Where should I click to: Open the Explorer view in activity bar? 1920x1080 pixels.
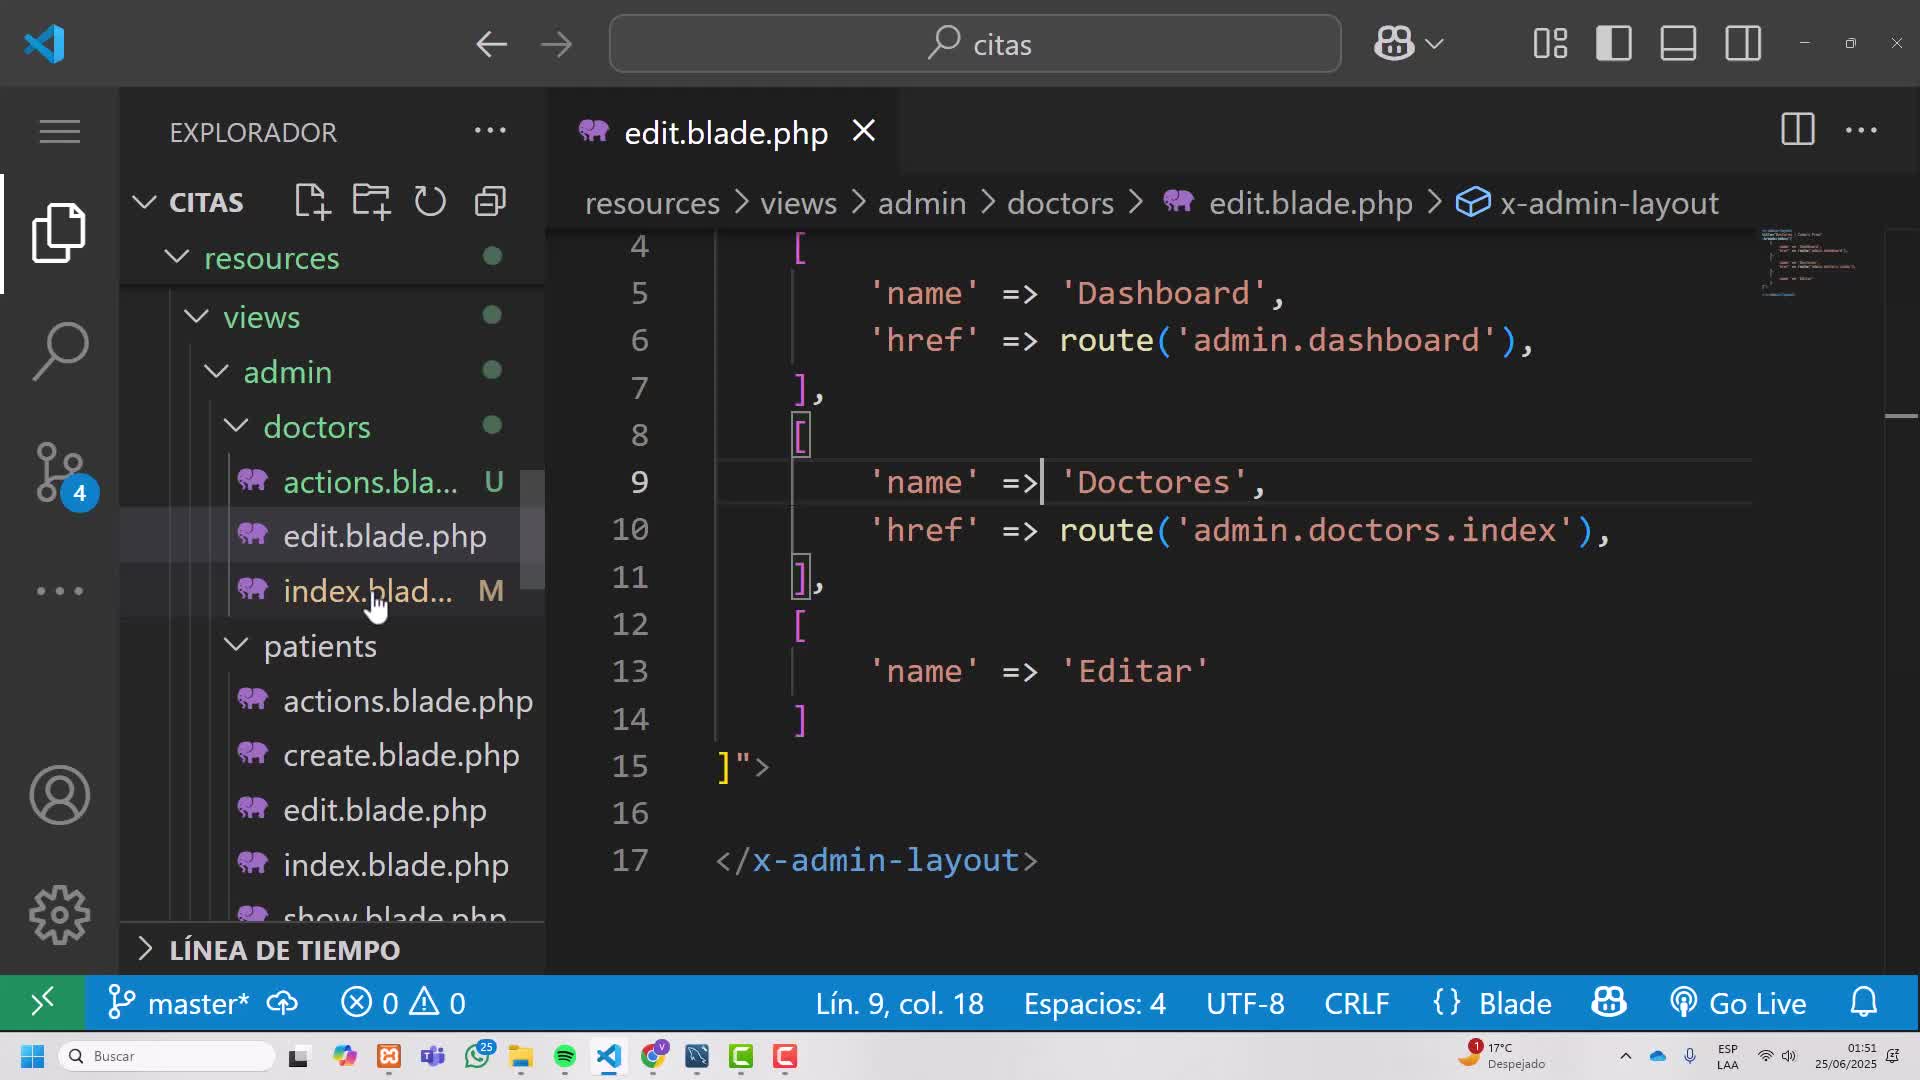(60, 233)
